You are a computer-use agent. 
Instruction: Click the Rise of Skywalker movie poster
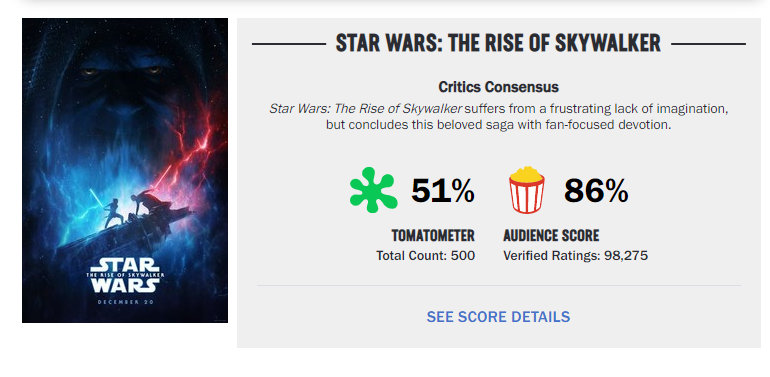[x=125, y=170]
